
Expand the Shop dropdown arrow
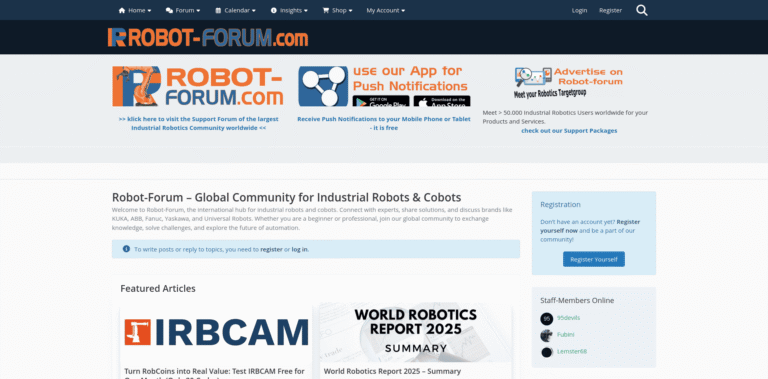pos(350,11)
